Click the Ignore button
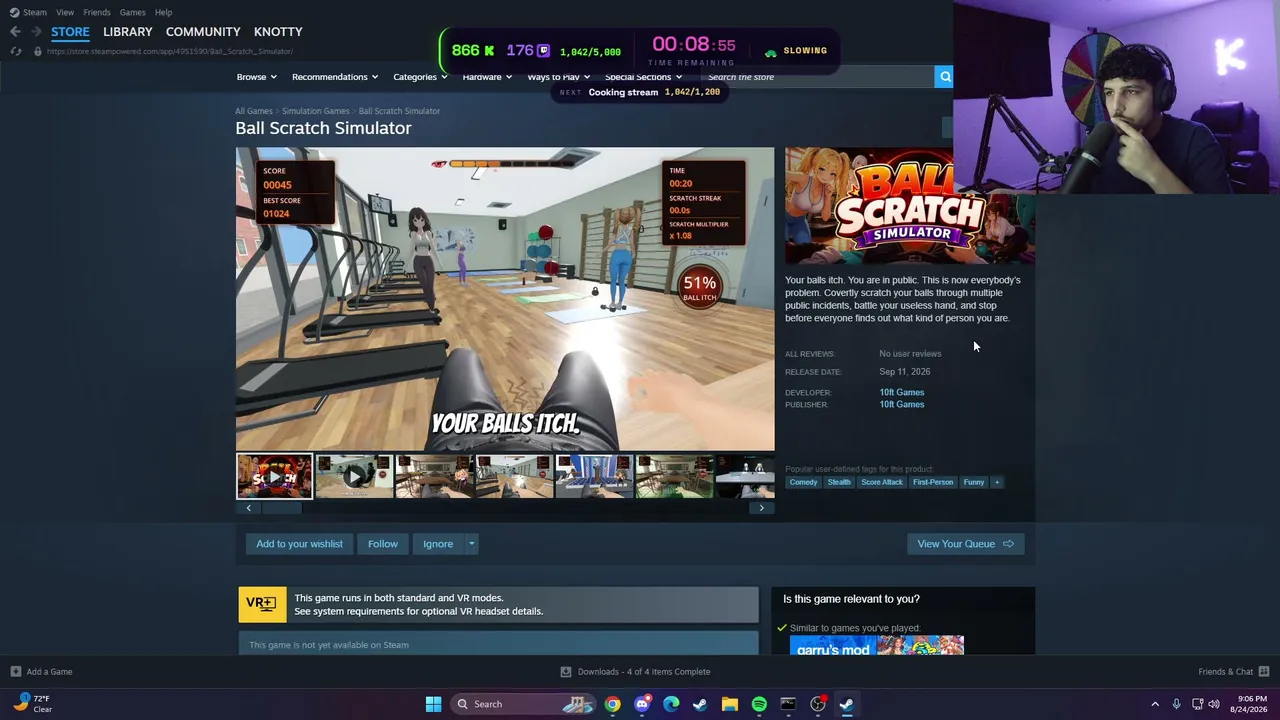 click(438, 544)
